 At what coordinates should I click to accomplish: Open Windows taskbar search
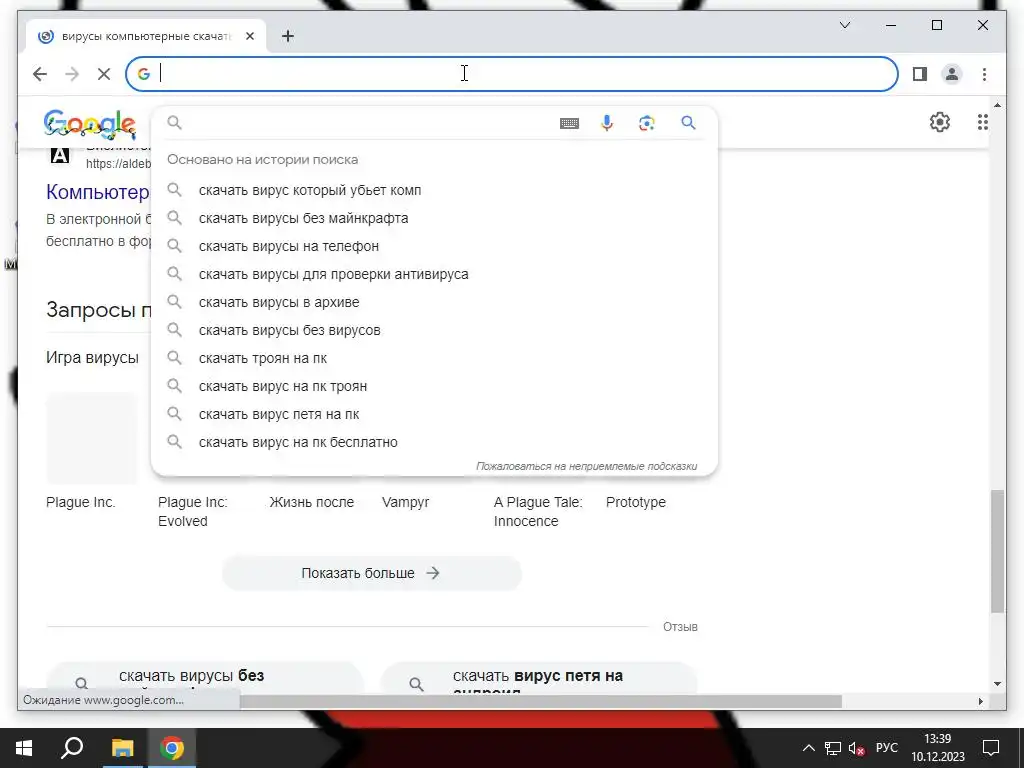click(x=72, y=748)
